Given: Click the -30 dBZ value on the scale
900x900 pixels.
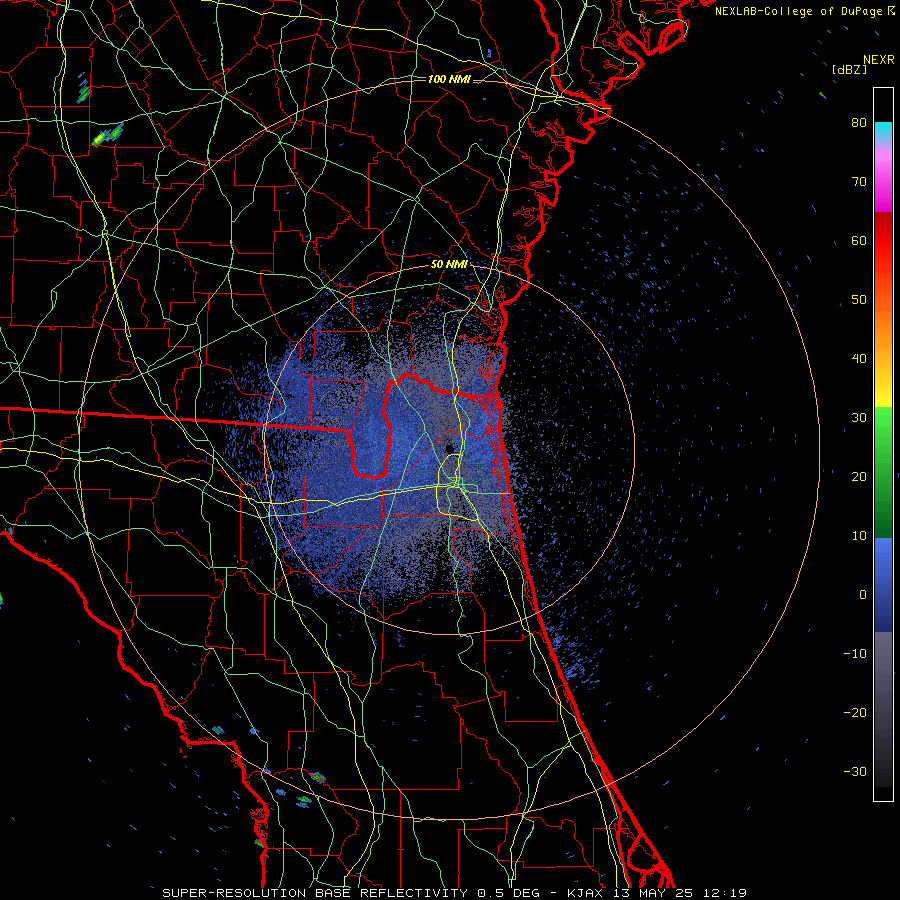Looking at the screenshot, I should coord(855,772).
